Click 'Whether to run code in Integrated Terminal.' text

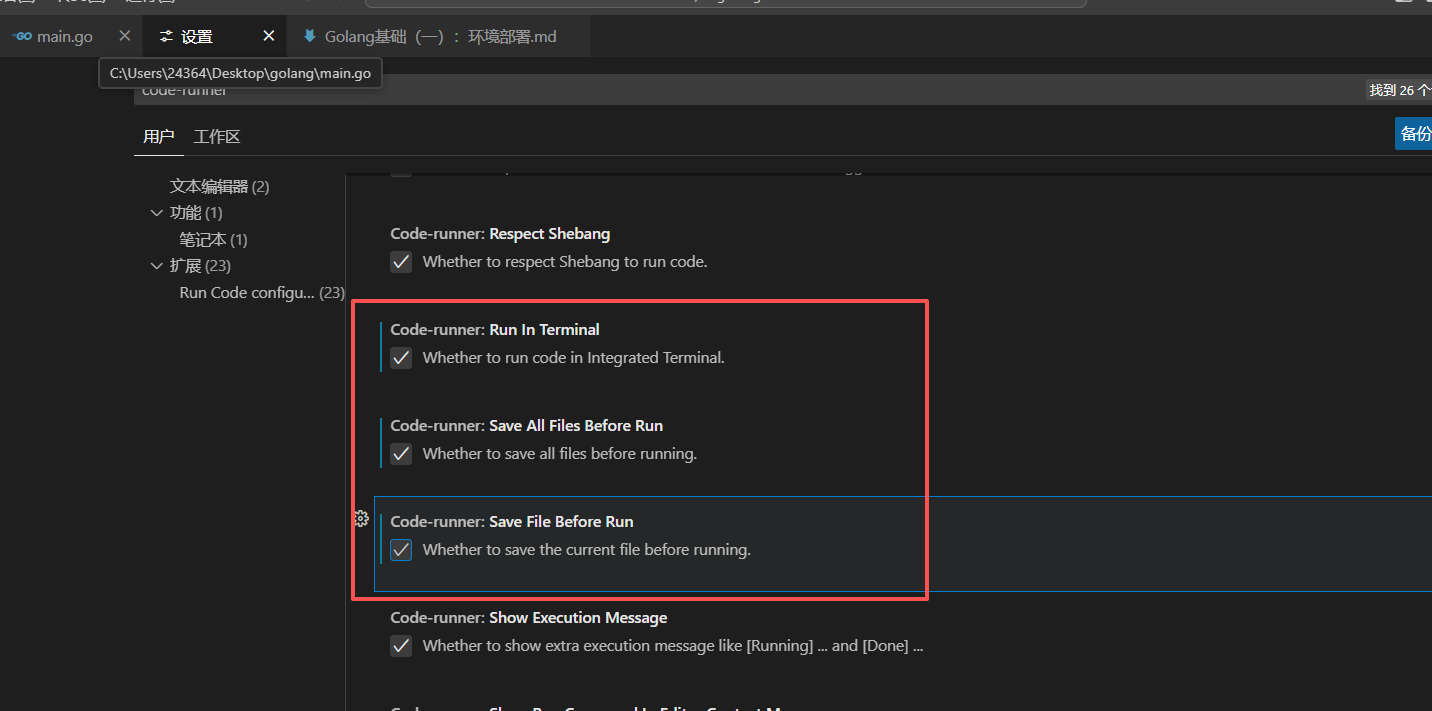(x=574, y=358)
